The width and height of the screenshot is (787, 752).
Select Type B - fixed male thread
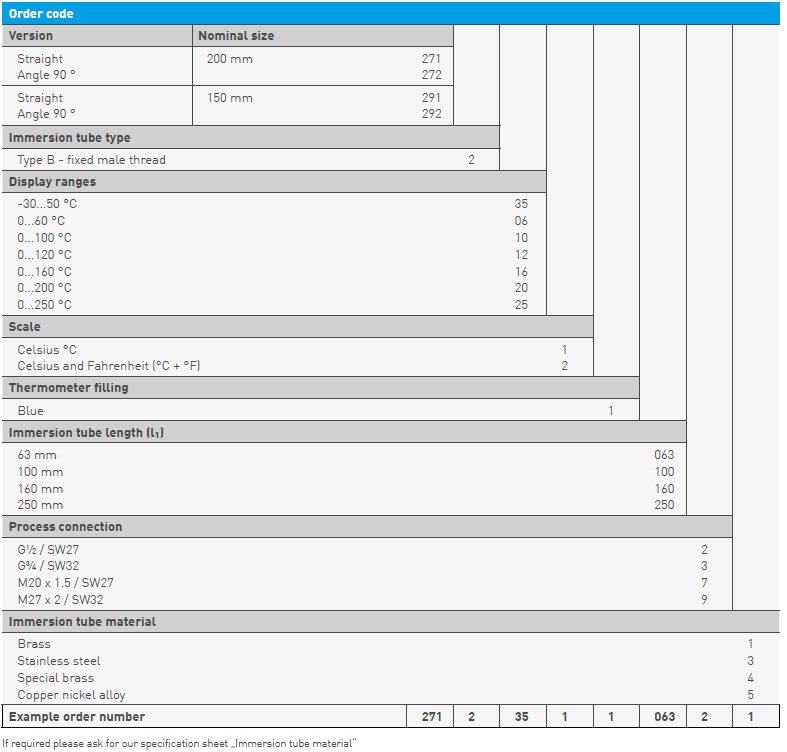click(91, 160)
